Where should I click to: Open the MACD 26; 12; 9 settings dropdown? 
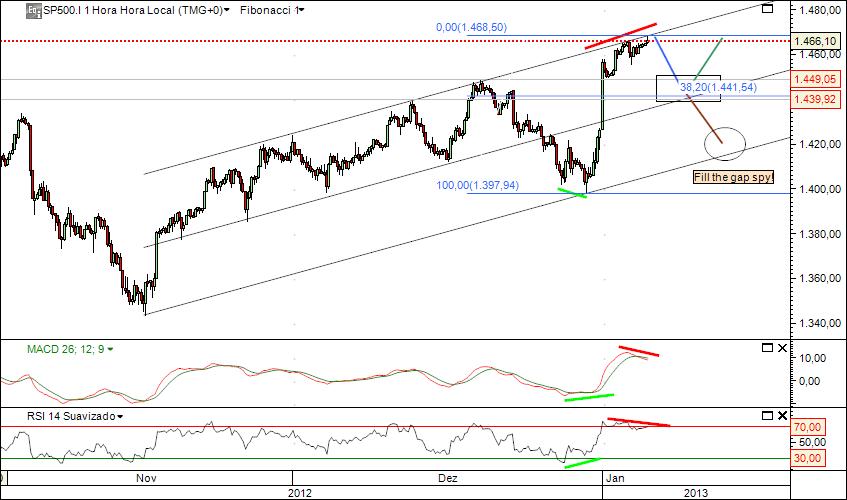coord(110,349)
